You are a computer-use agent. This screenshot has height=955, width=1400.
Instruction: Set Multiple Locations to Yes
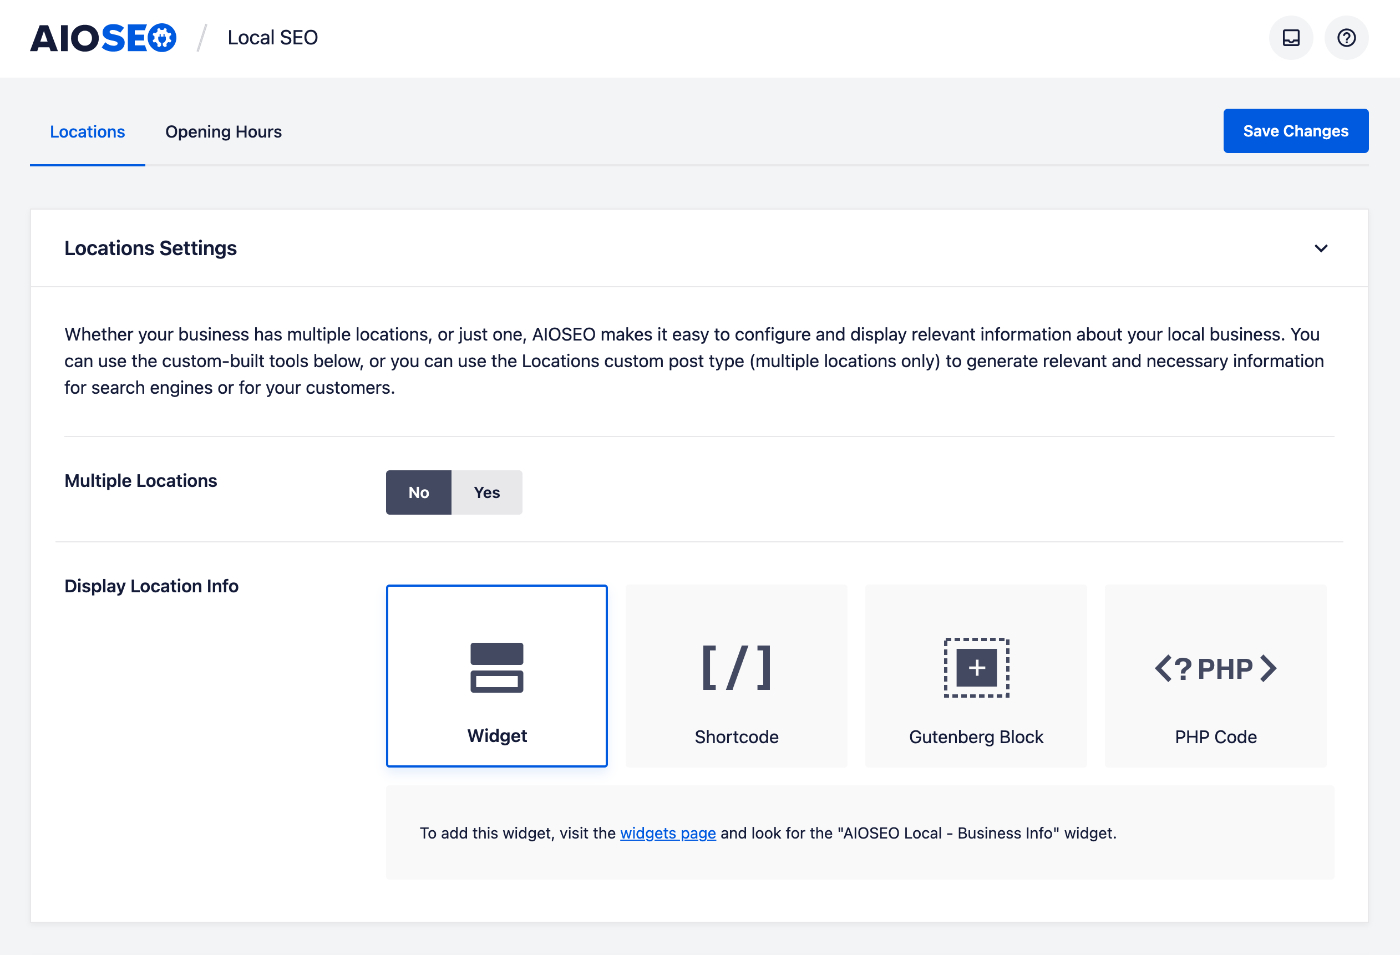487,493
